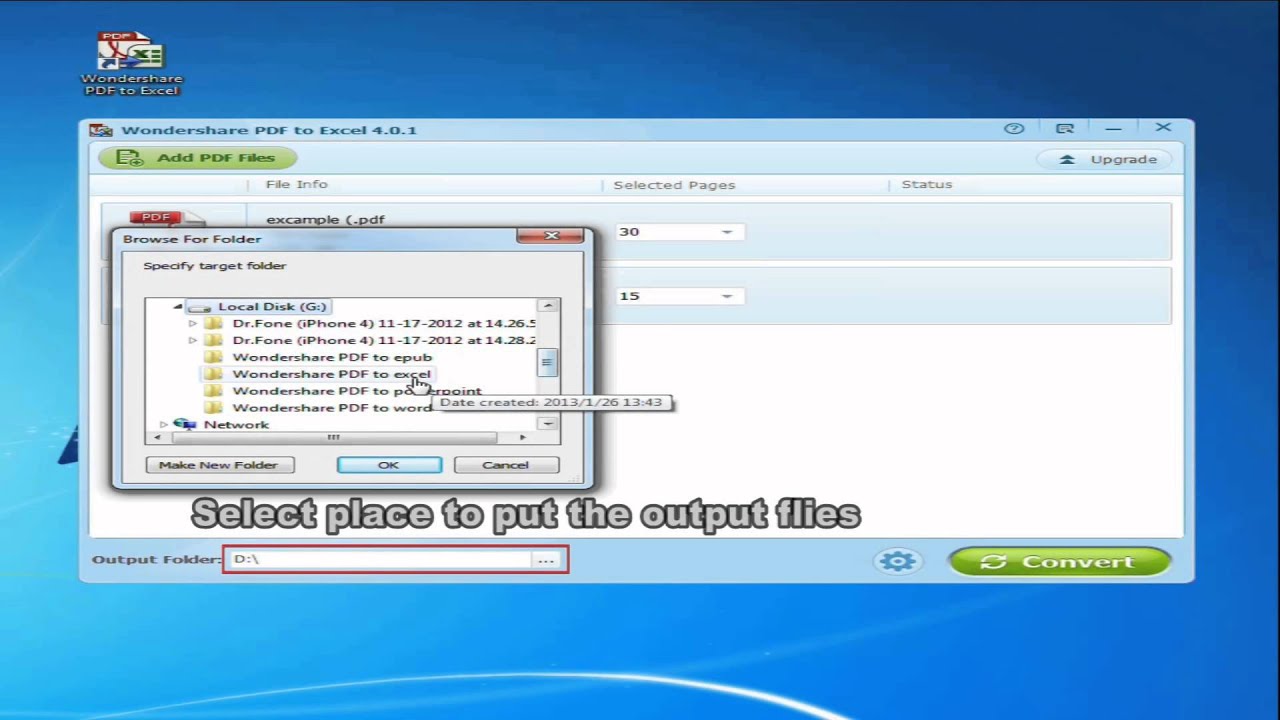Click the excample (.pdf file name
Screen dimensions: 1280x720
coord(325,220)
